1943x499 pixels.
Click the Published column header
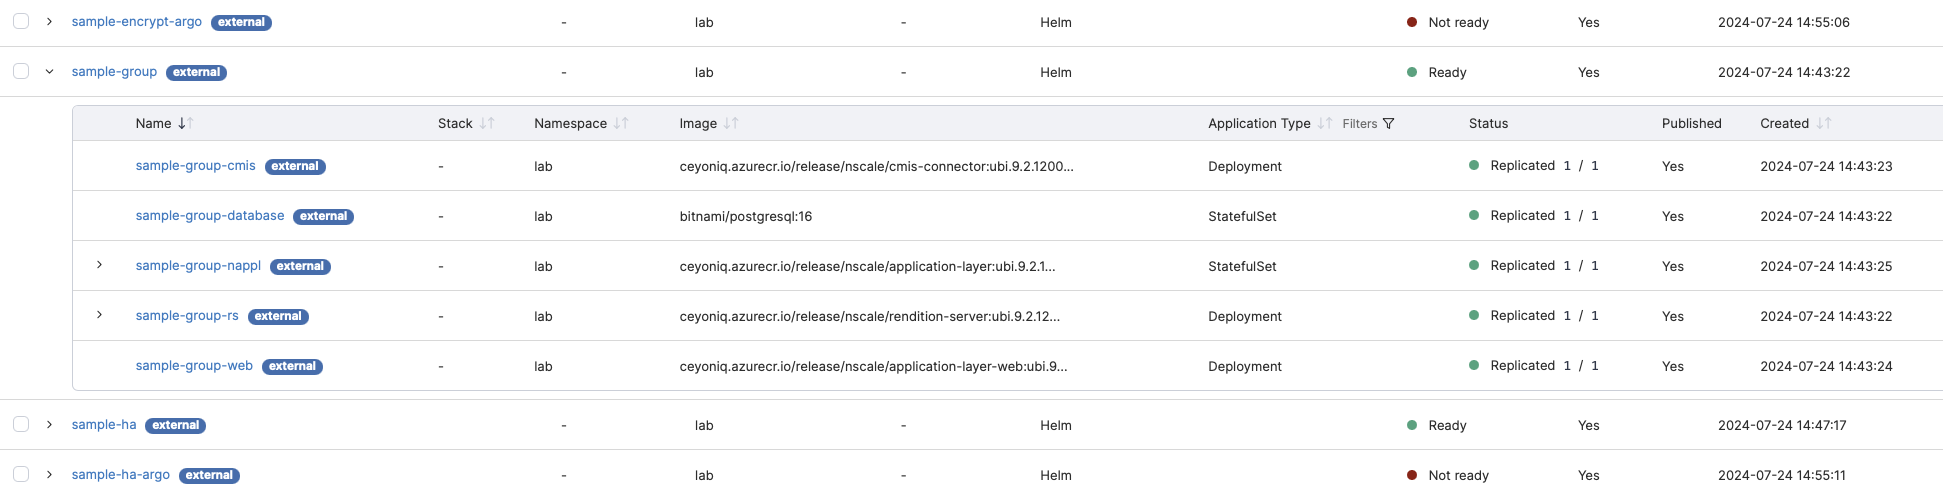click(1691, 123)
